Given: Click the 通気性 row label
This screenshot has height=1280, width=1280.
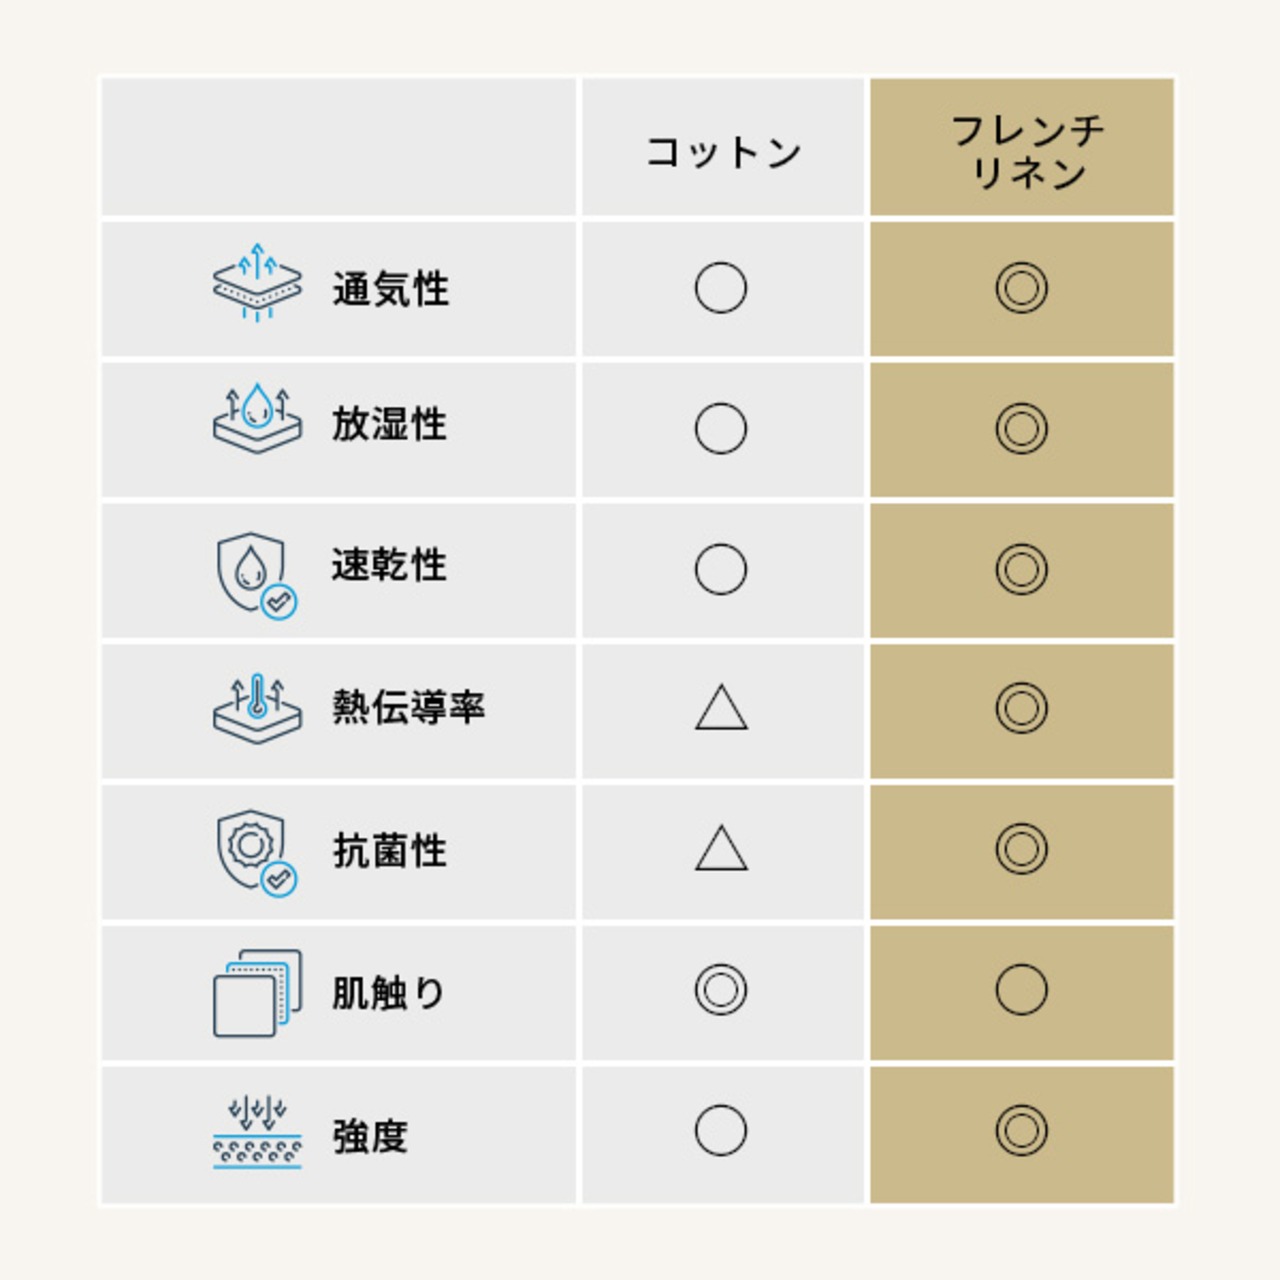Looking at the screenshot, I should pos(390,290).
